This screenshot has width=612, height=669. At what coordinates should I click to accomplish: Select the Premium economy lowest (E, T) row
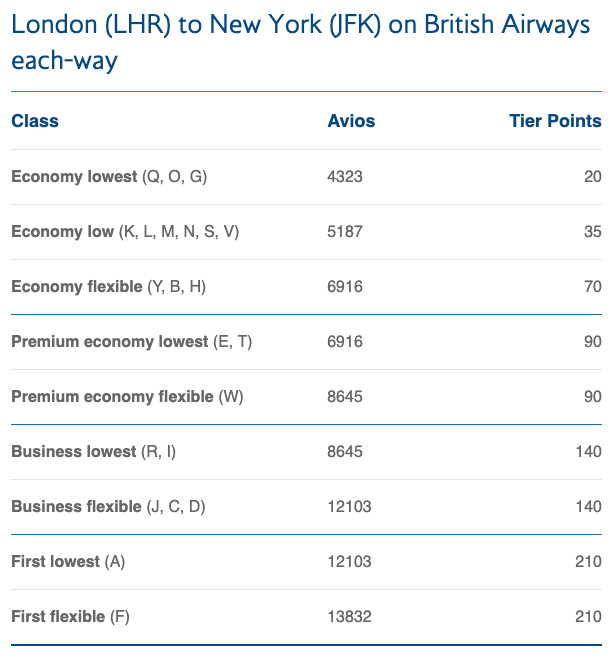[x=306, y=342]
